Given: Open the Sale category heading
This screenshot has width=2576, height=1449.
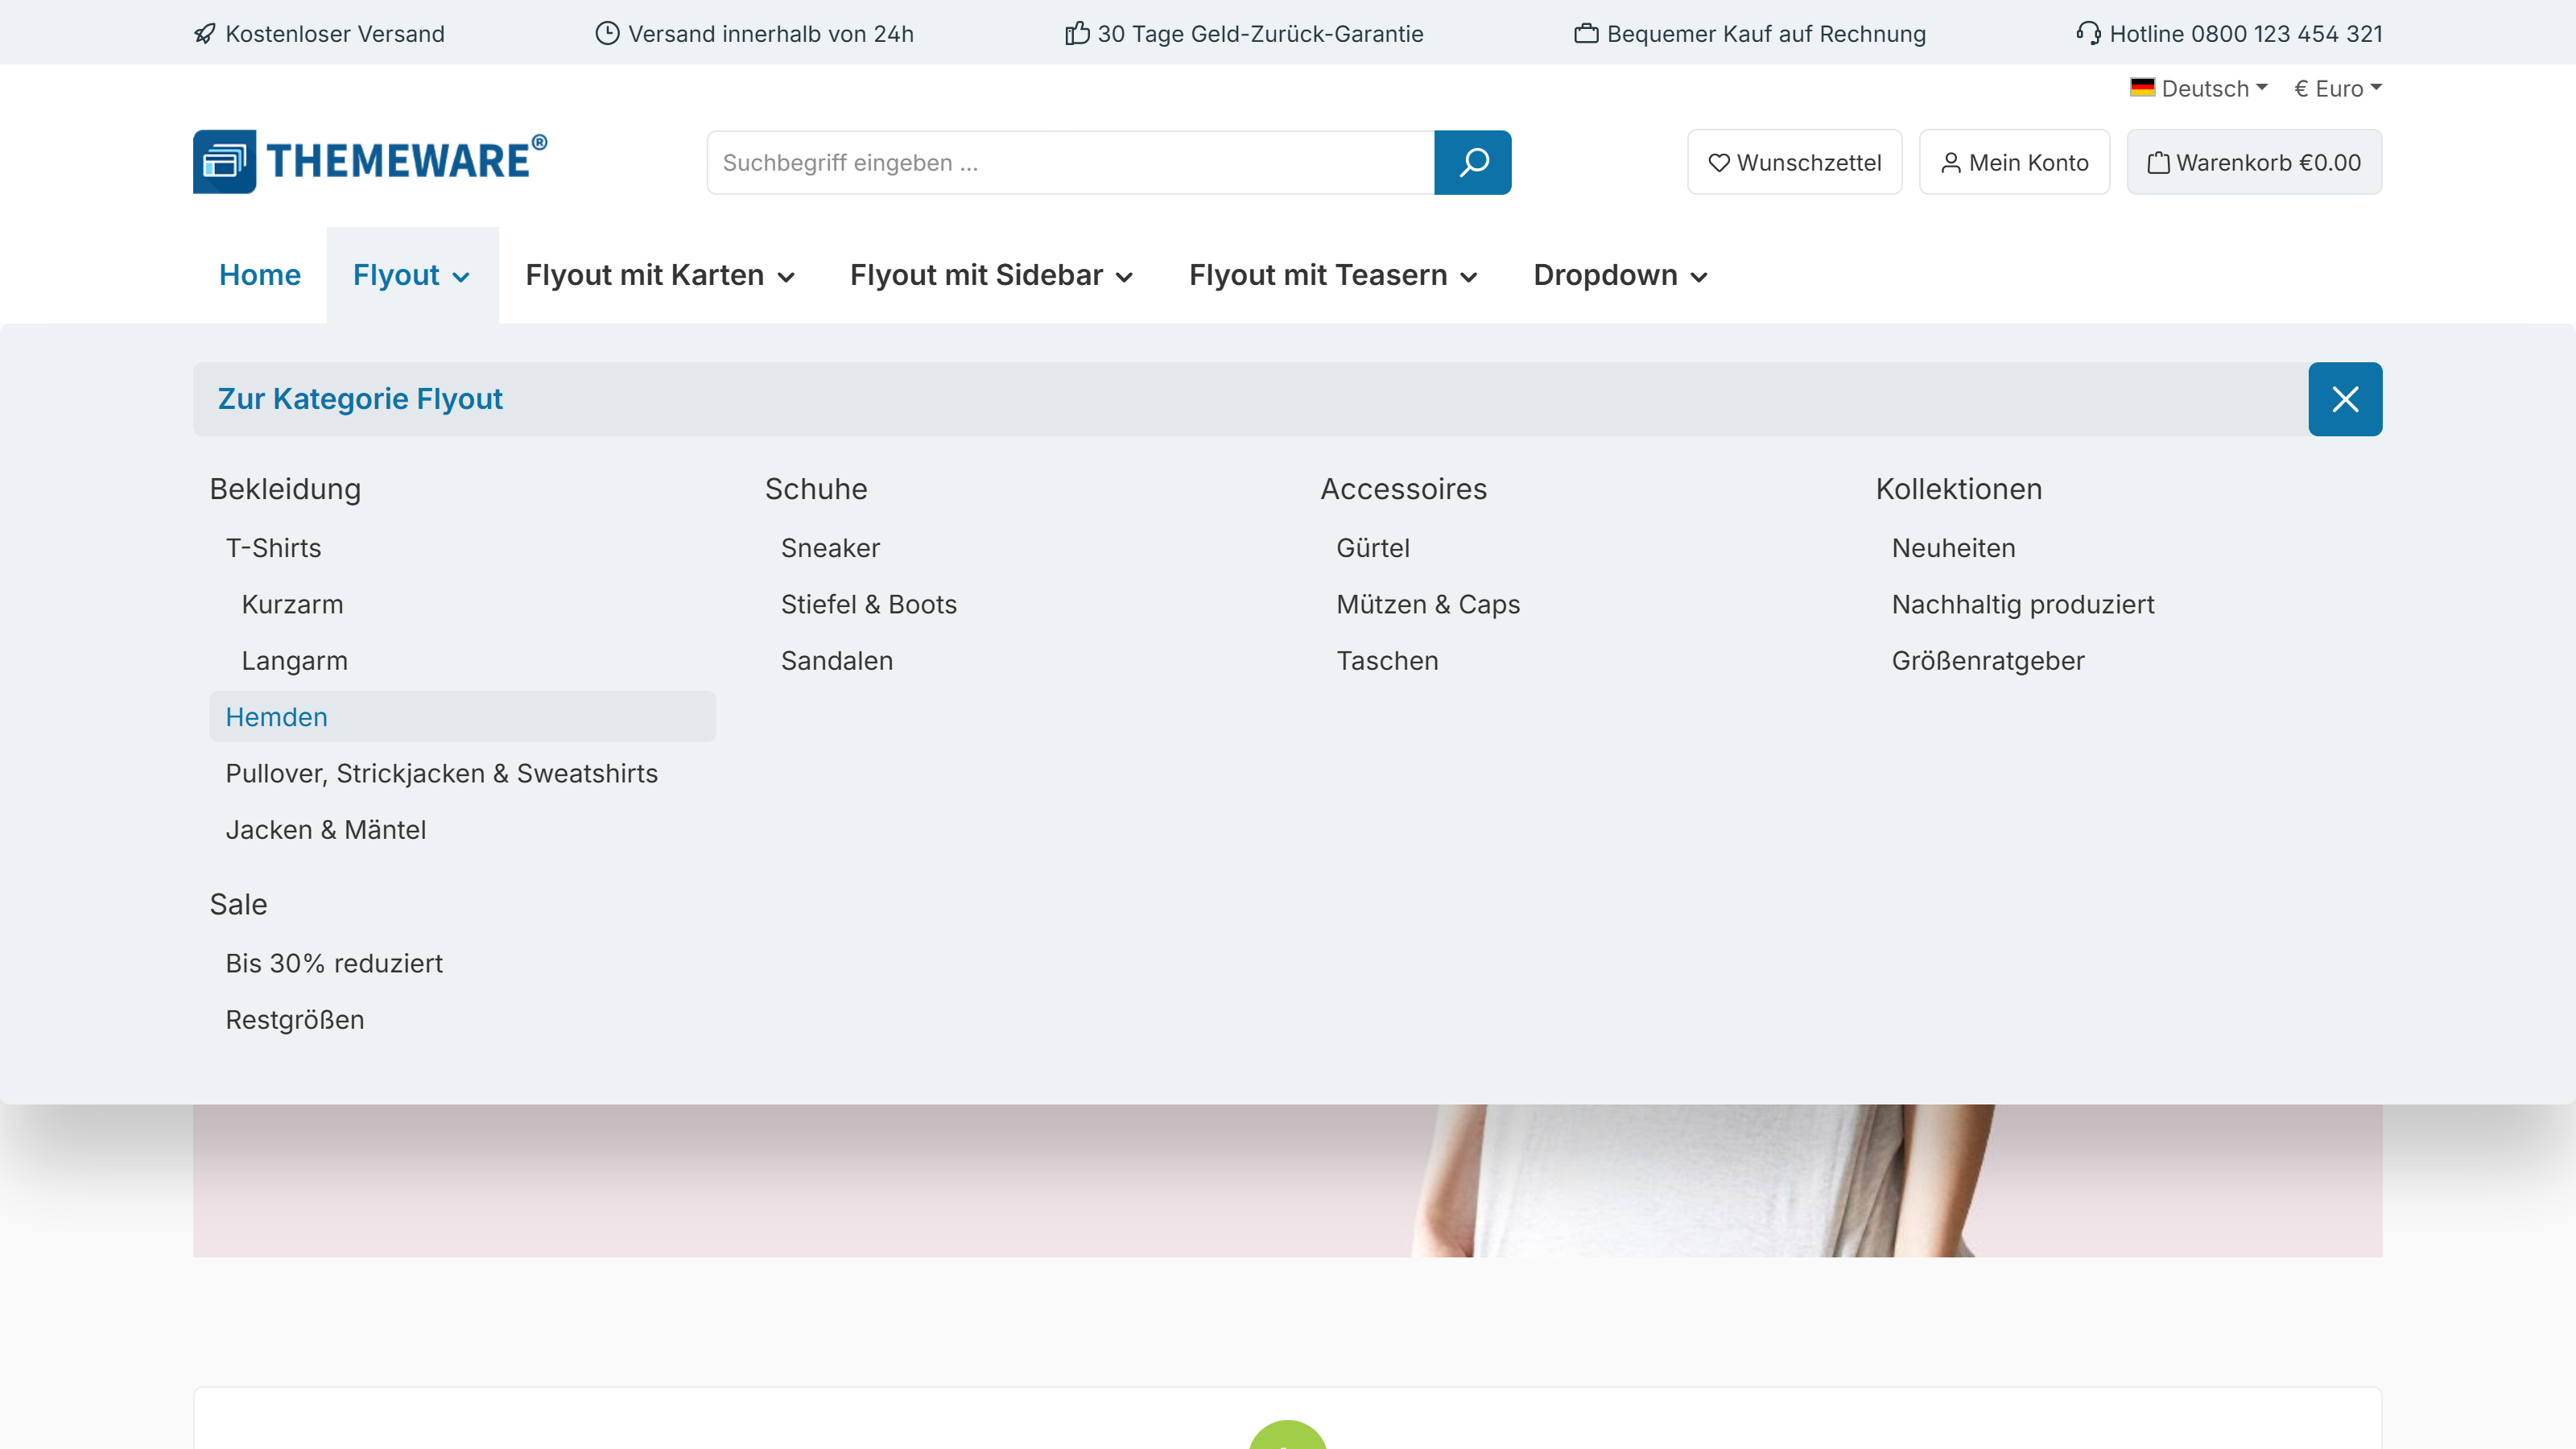Looking at the screenshot, I should pos(238,904).
